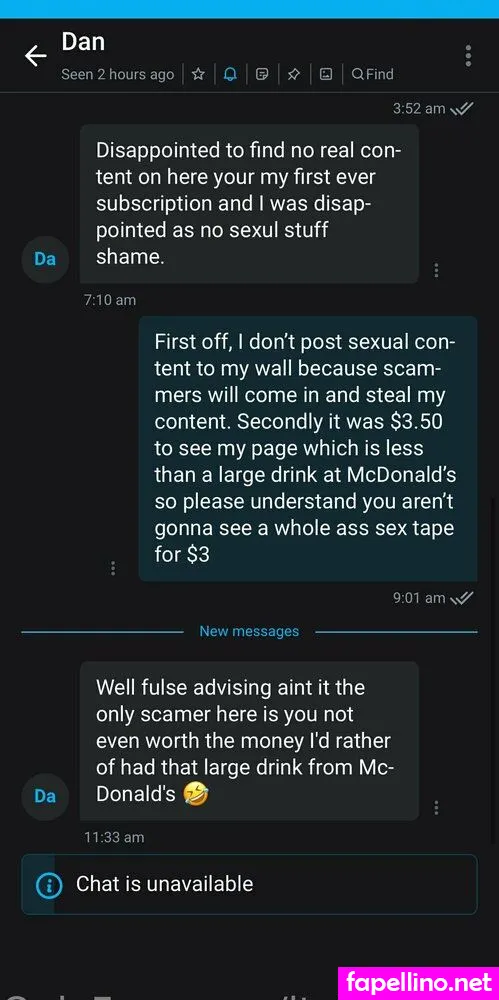Open the chat header three-dot menu
Image resolution: width=499 pixels, height=1000 pixels.
click(x=468, y=56)
